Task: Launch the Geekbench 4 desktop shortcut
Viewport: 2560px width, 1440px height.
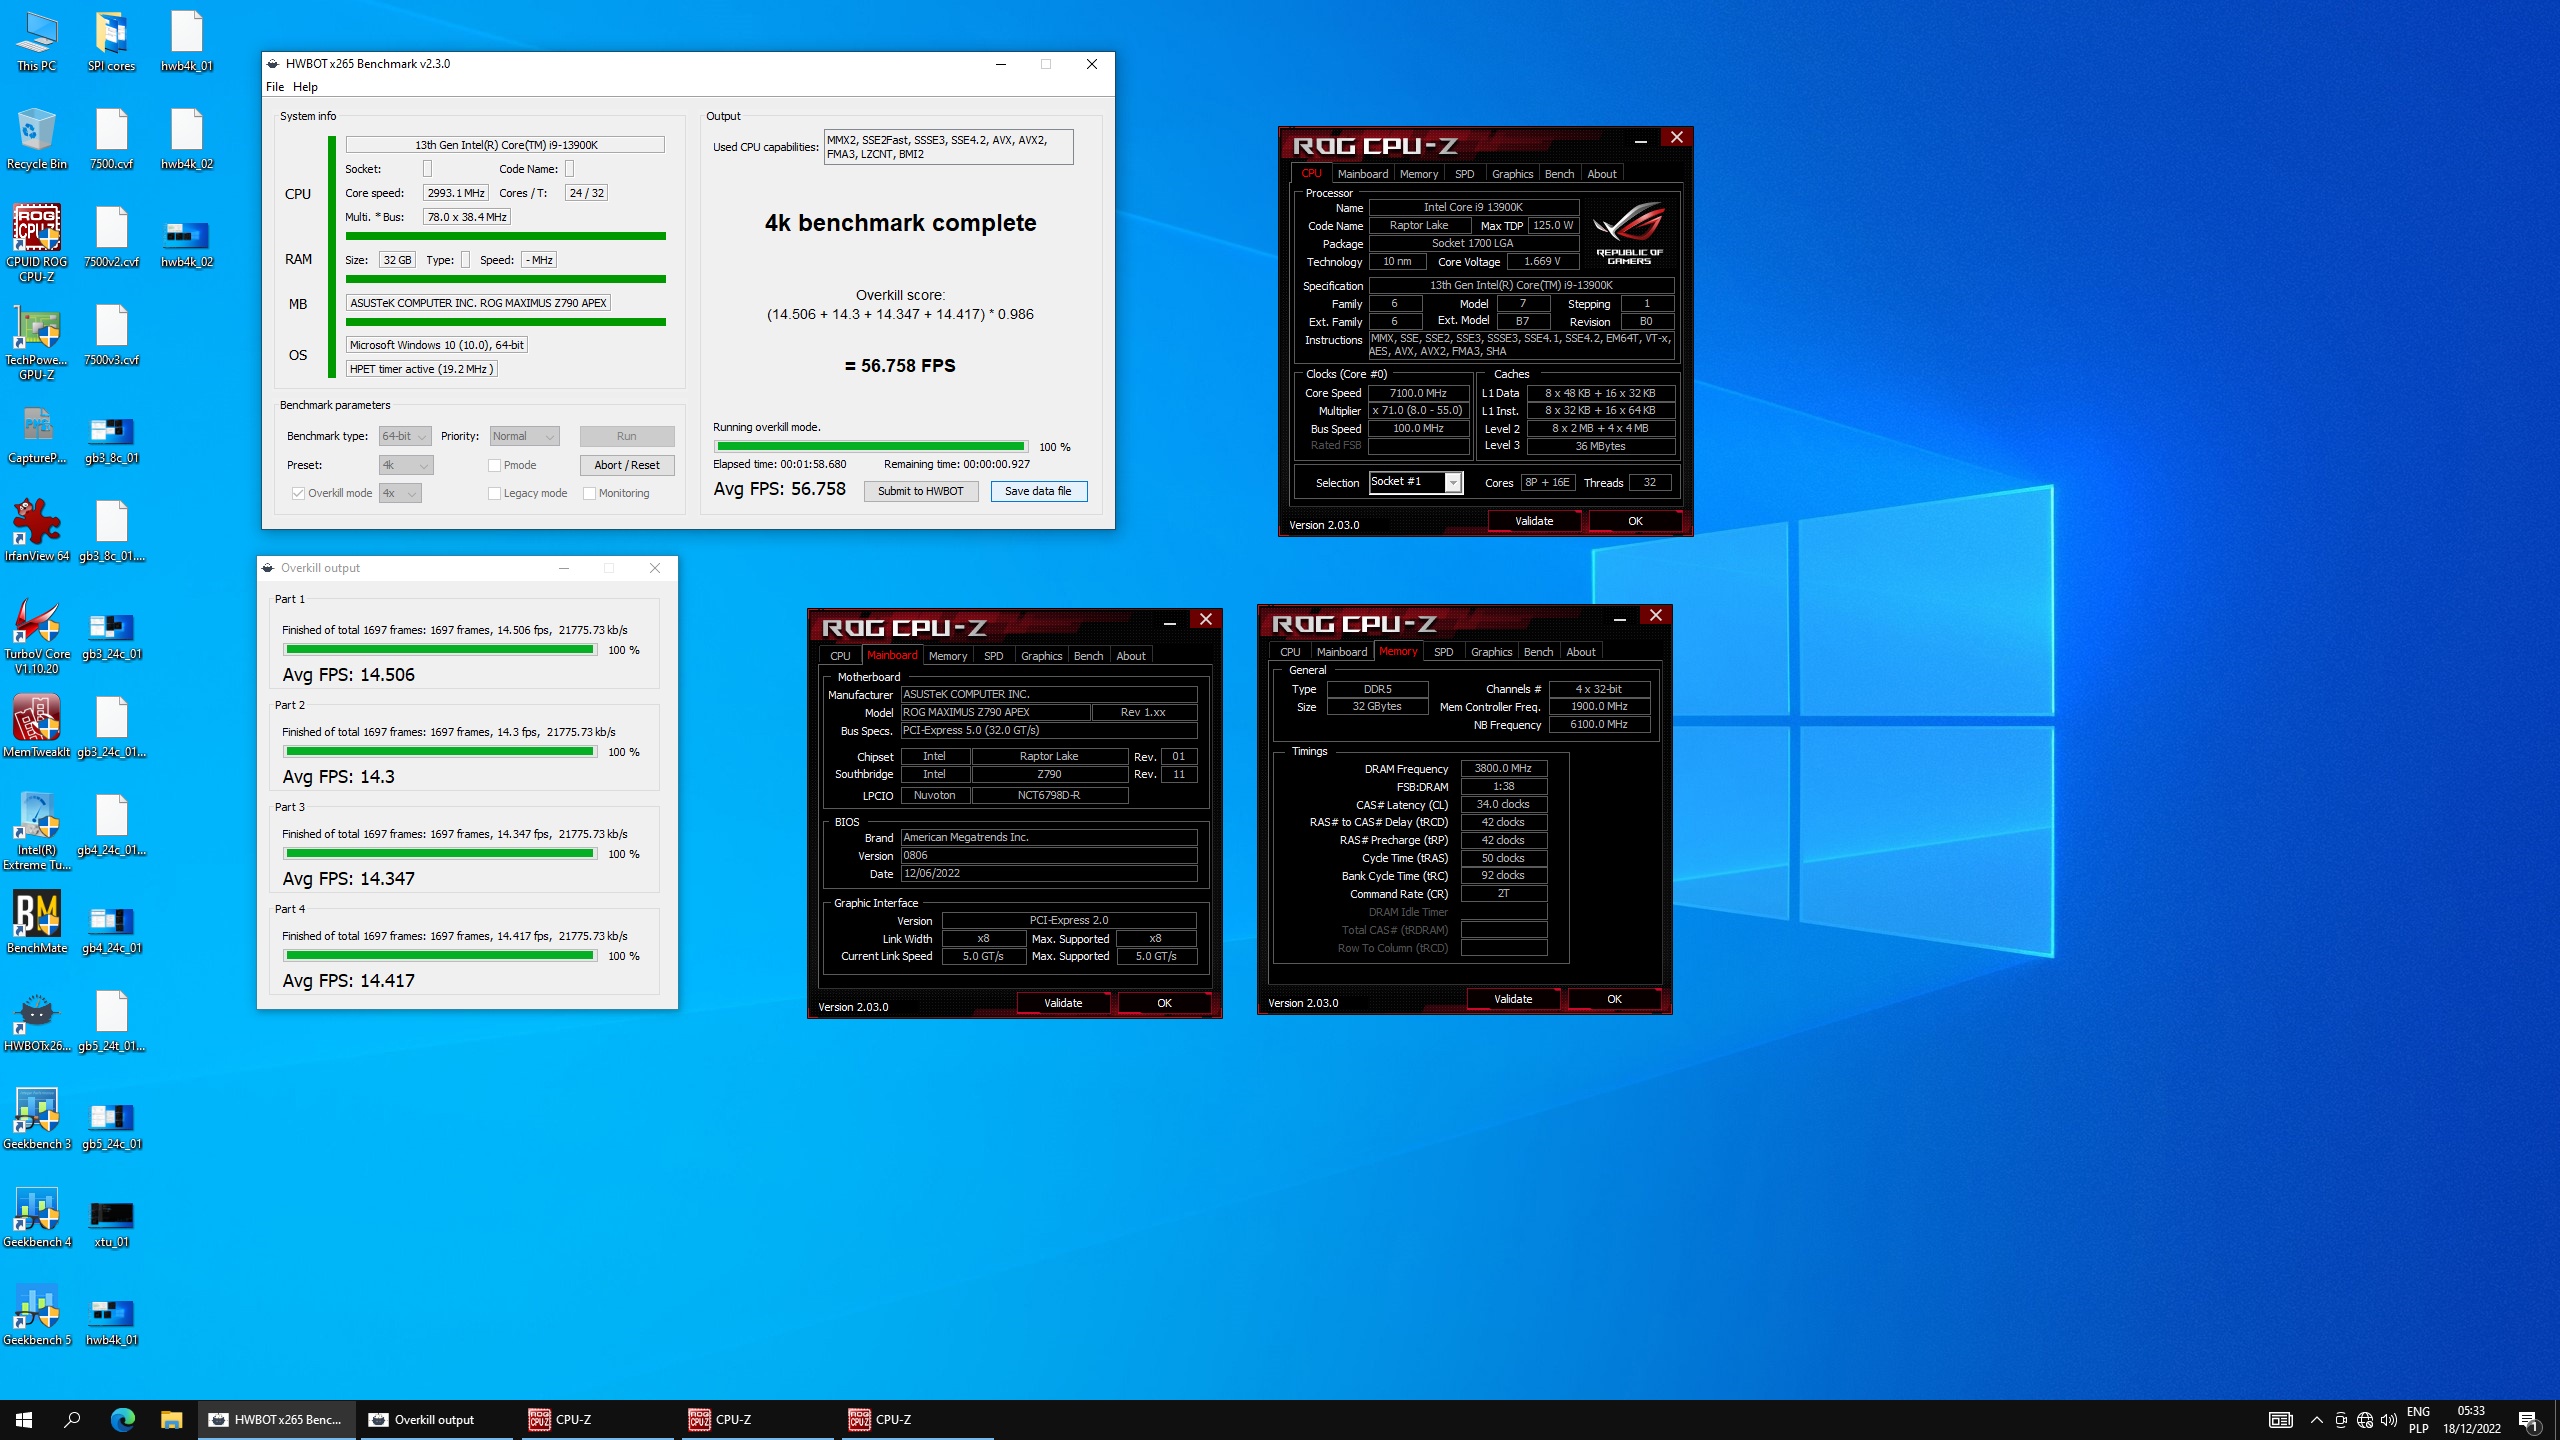Action: [37, 1216]
